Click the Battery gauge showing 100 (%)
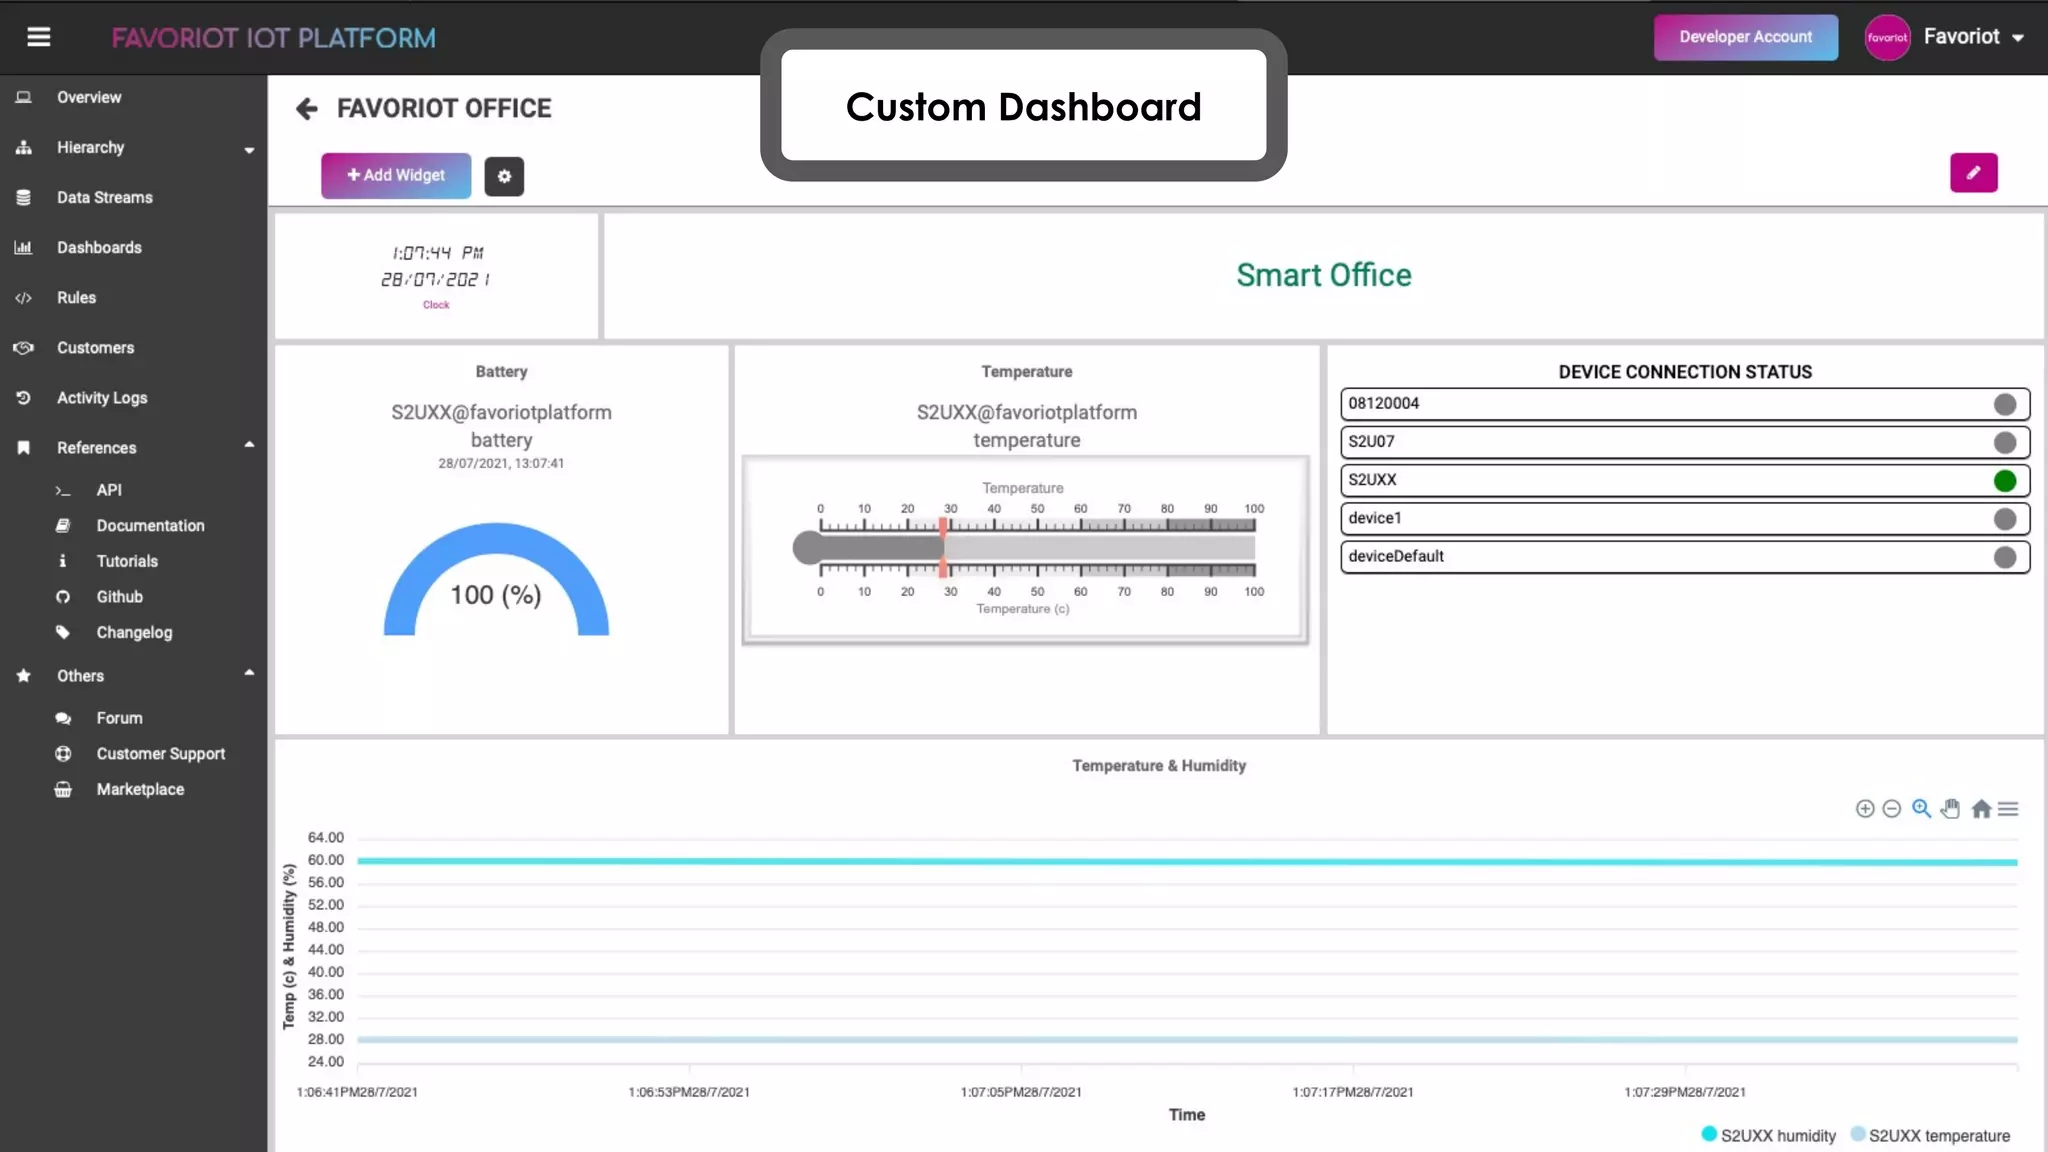The width and height of the screenshot is (2048, 1152). coord(496,580)
